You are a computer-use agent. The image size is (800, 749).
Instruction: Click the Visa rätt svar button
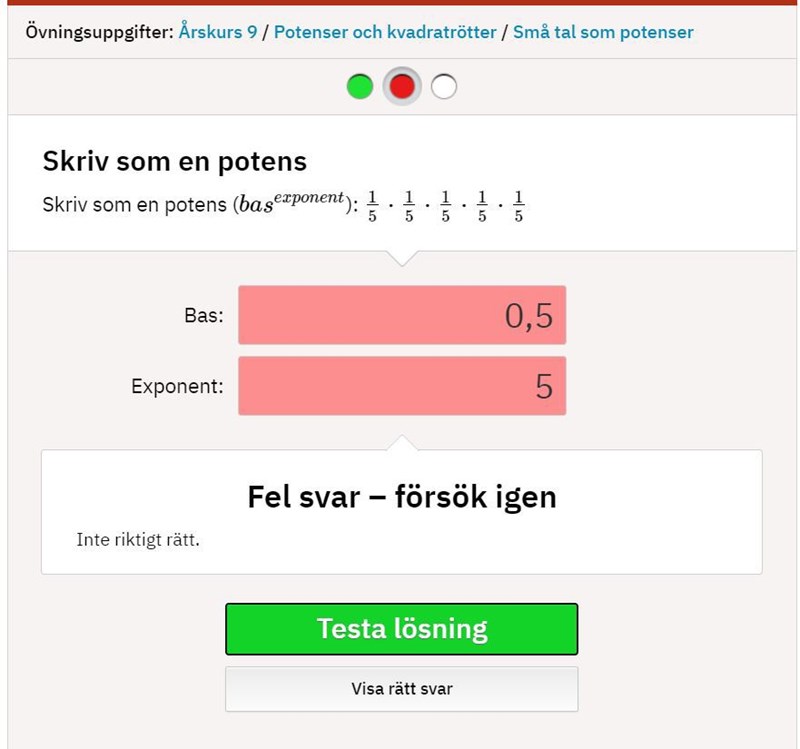coord(402,689)
